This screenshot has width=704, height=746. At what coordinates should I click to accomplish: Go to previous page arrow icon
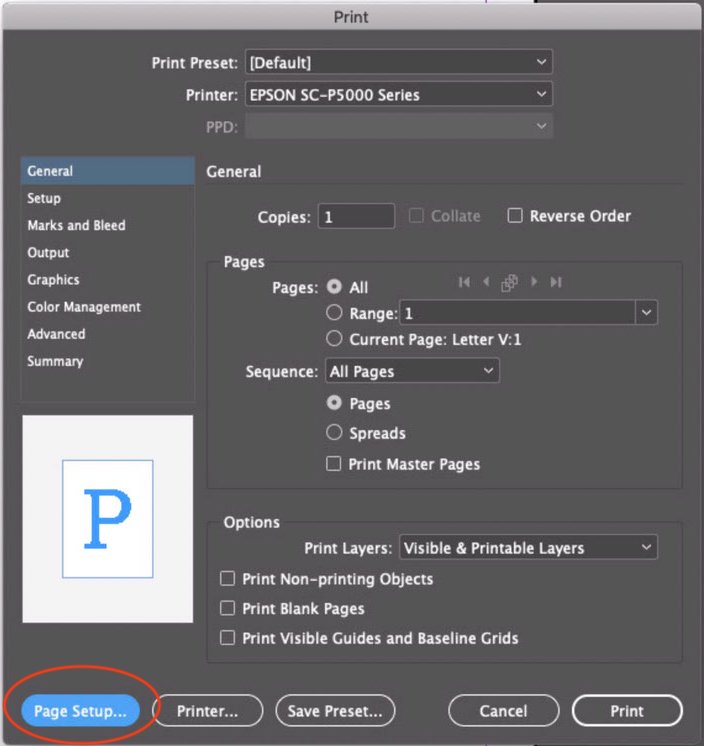click(486, 282)
